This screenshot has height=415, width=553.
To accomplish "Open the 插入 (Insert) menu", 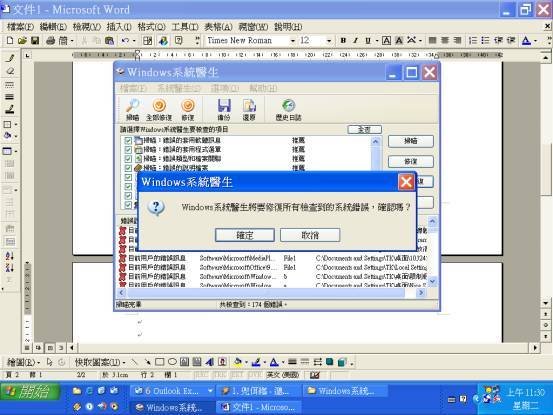I will point(119,27).
